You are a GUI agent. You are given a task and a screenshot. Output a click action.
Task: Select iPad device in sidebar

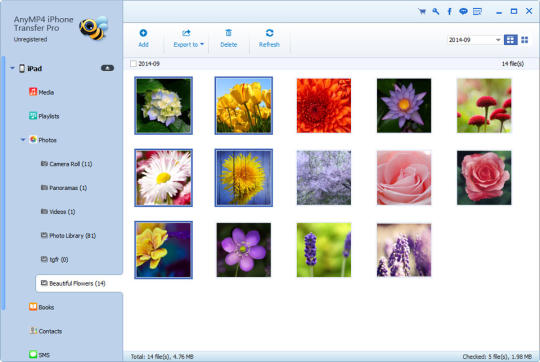[34, 69]
